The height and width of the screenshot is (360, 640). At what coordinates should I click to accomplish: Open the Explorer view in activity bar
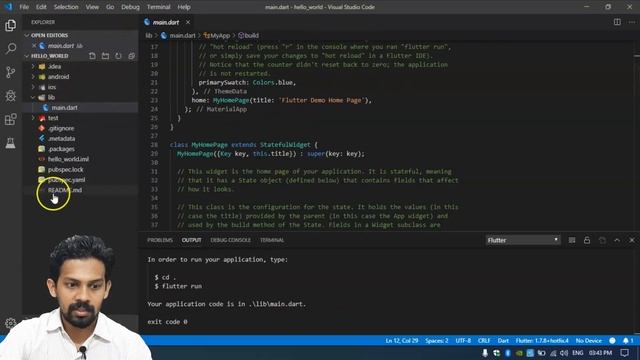pos(11,25)
